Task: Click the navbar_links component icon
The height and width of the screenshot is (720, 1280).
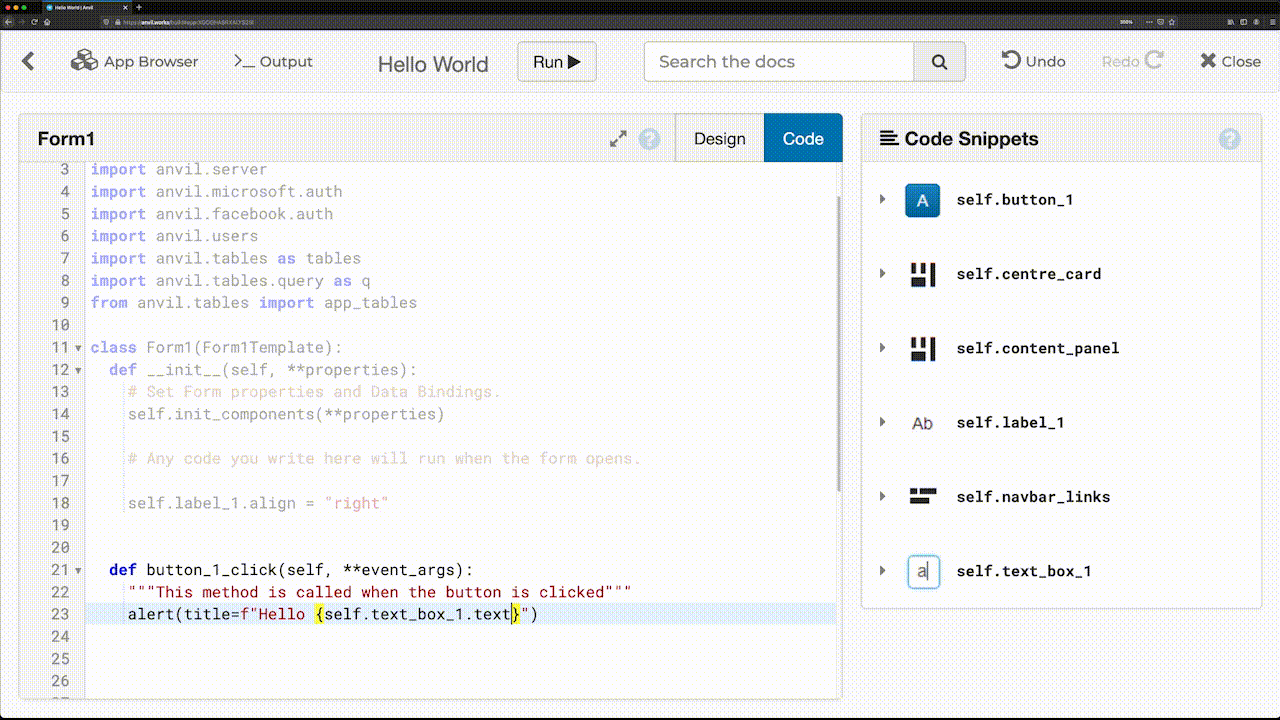Action: (922, 496)
